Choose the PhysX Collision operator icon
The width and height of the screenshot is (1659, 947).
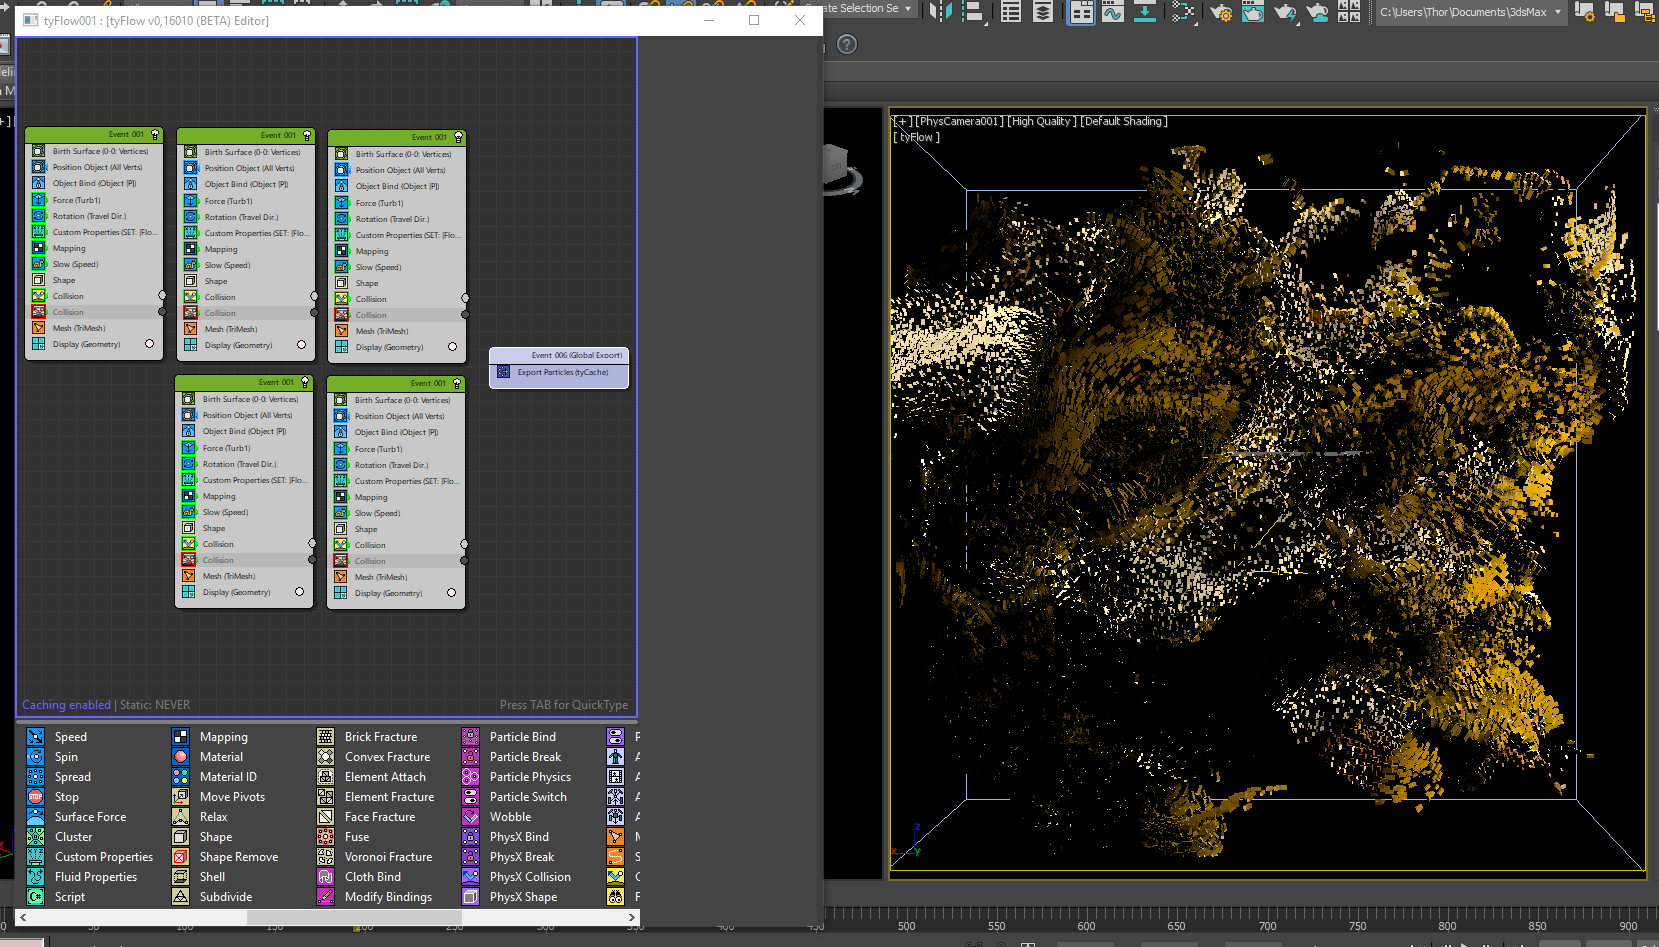click(471, 877)
